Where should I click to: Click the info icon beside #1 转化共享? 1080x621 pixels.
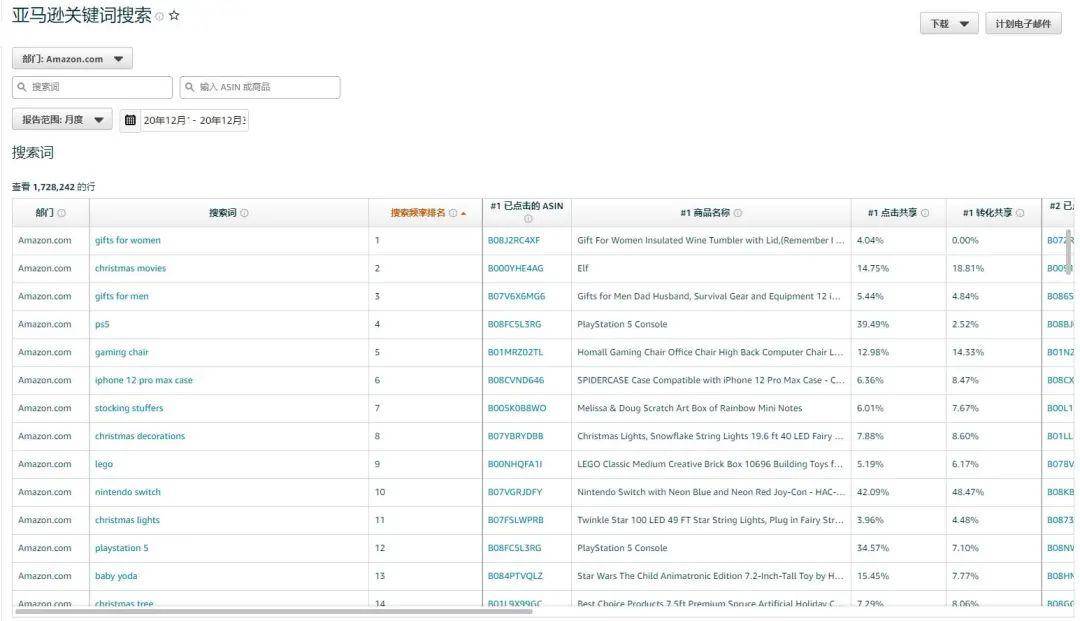point(1020,213)
